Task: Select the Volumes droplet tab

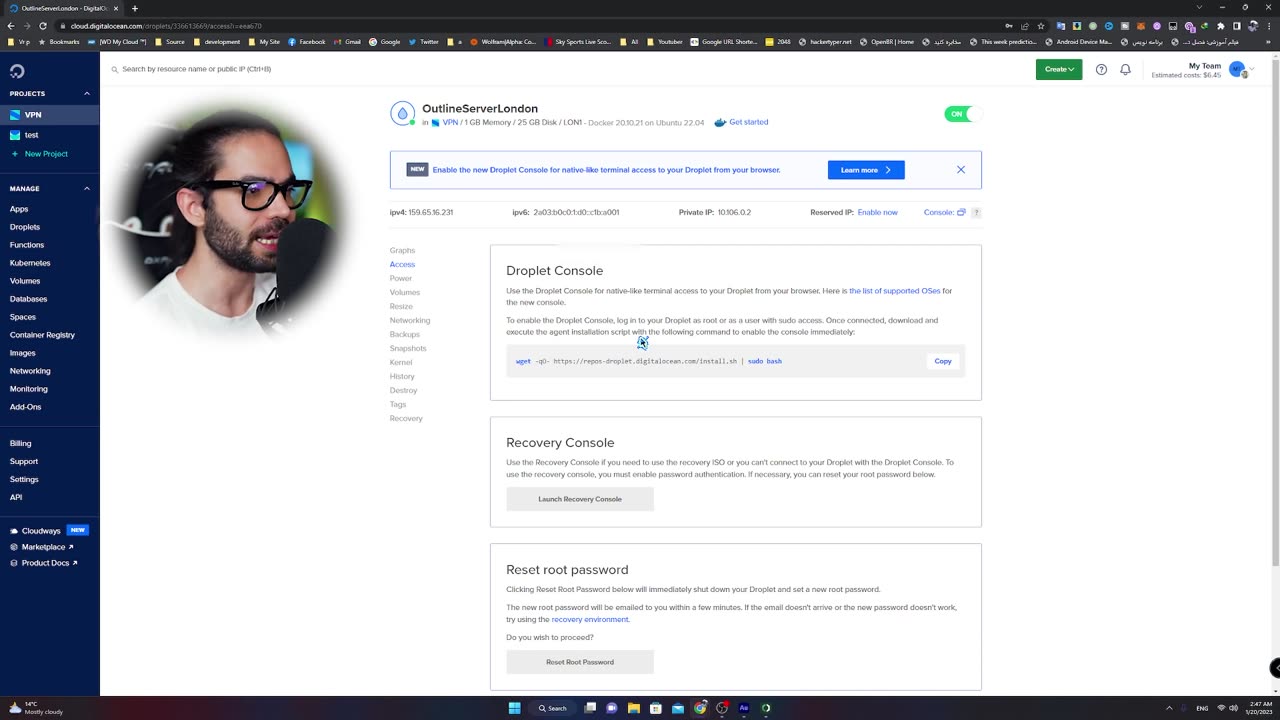Action: [405, 292]
